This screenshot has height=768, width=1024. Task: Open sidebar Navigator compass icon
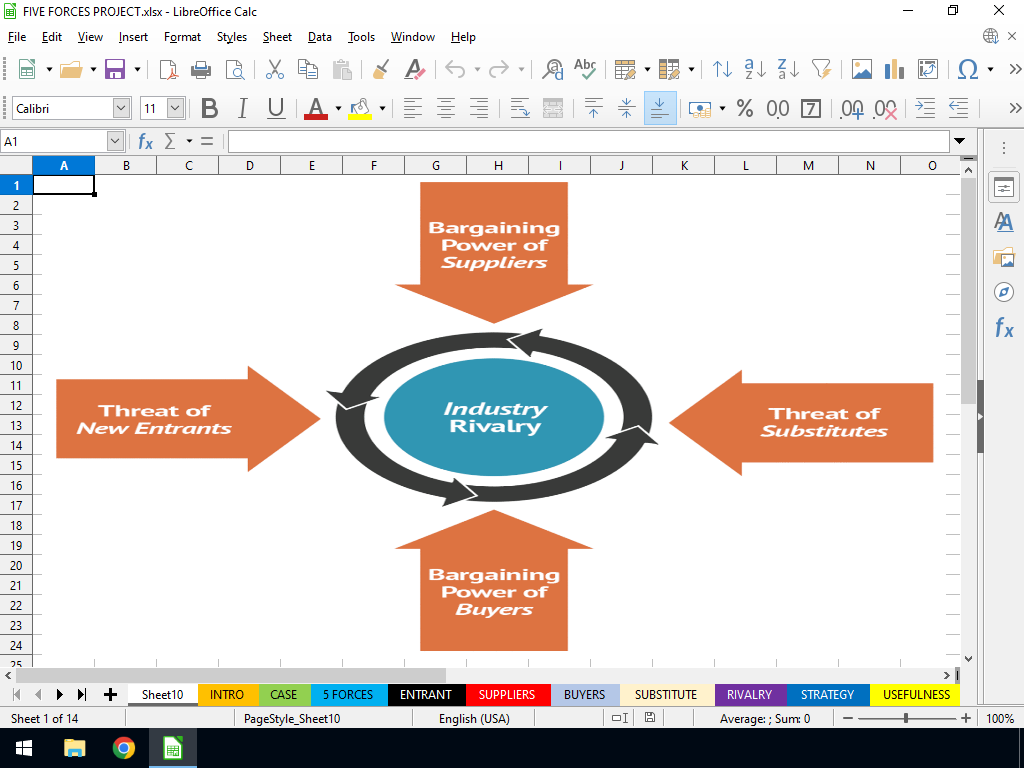pos(1004,292)
